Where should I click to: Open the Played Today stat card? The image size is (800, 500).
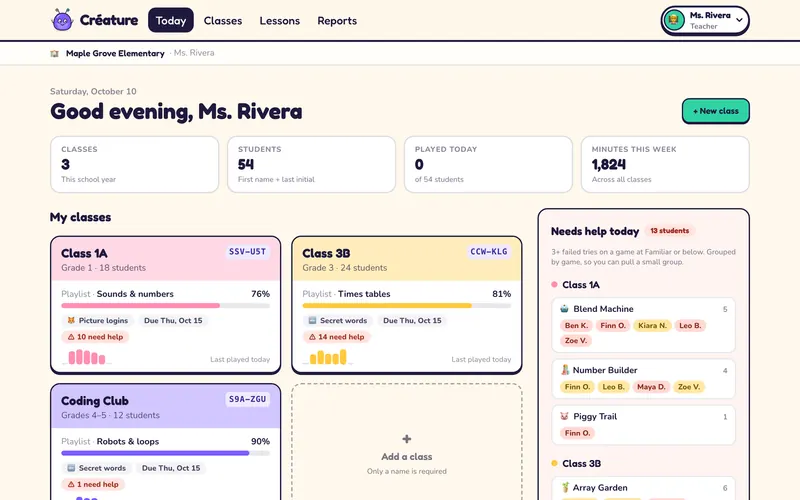488,164
